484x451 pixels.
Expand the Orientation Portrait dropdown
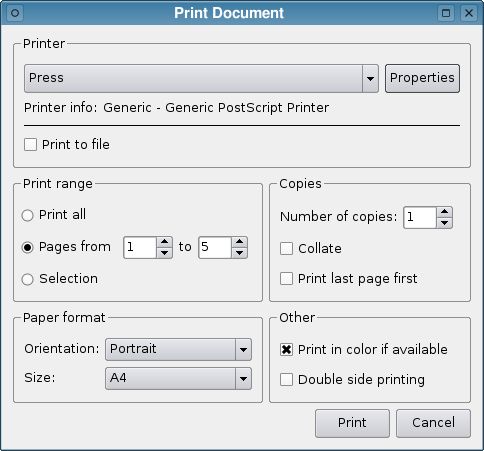pos(178,350)
